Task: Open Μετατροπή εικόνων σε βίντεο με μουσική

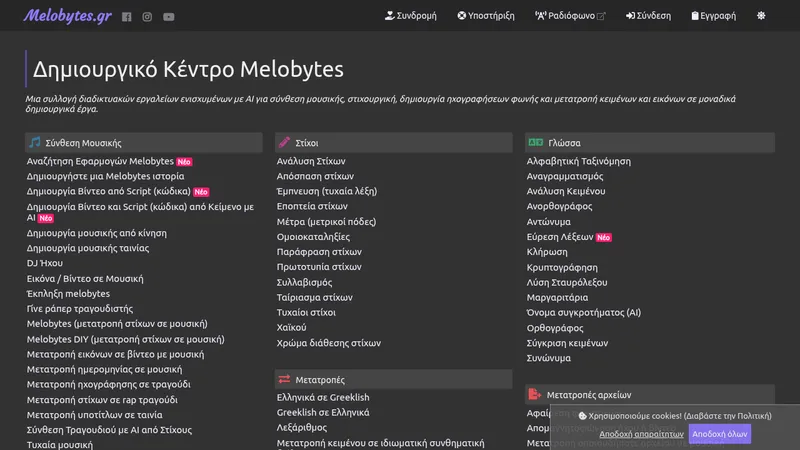Action: click(115, 354)
